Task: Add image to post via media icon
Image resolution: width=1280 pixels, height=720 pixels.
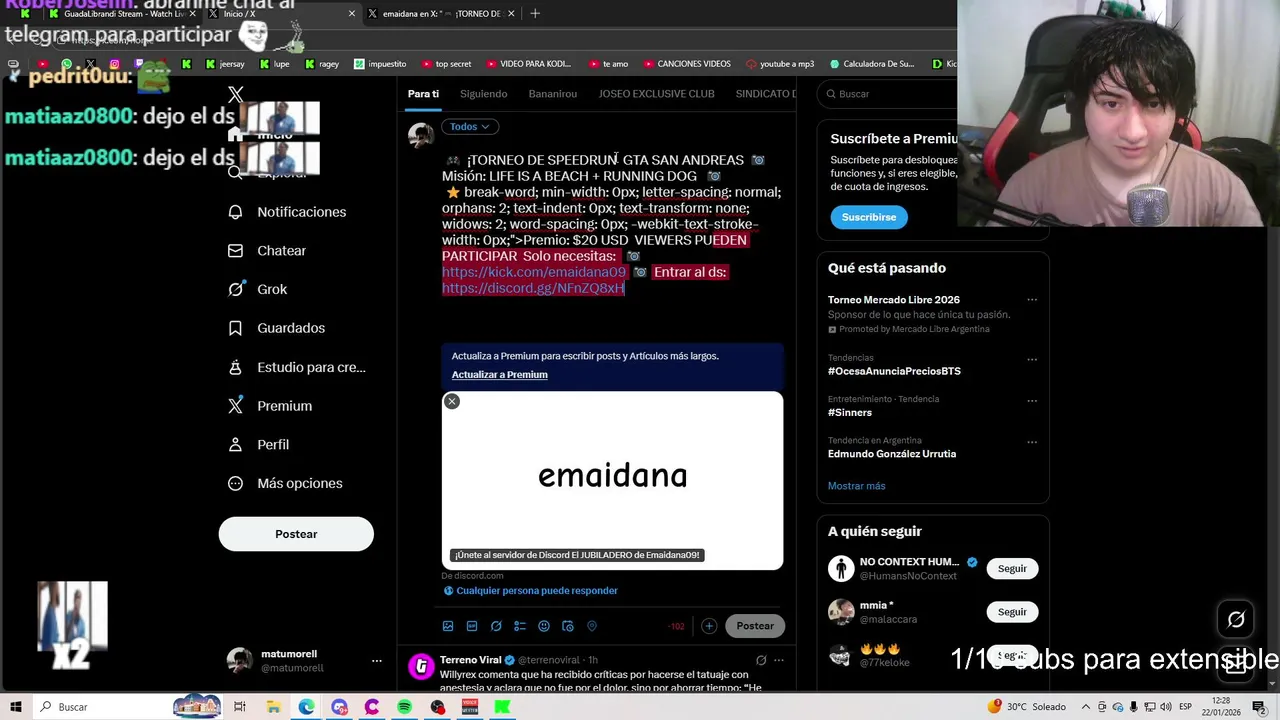Action: click(448, 626)
